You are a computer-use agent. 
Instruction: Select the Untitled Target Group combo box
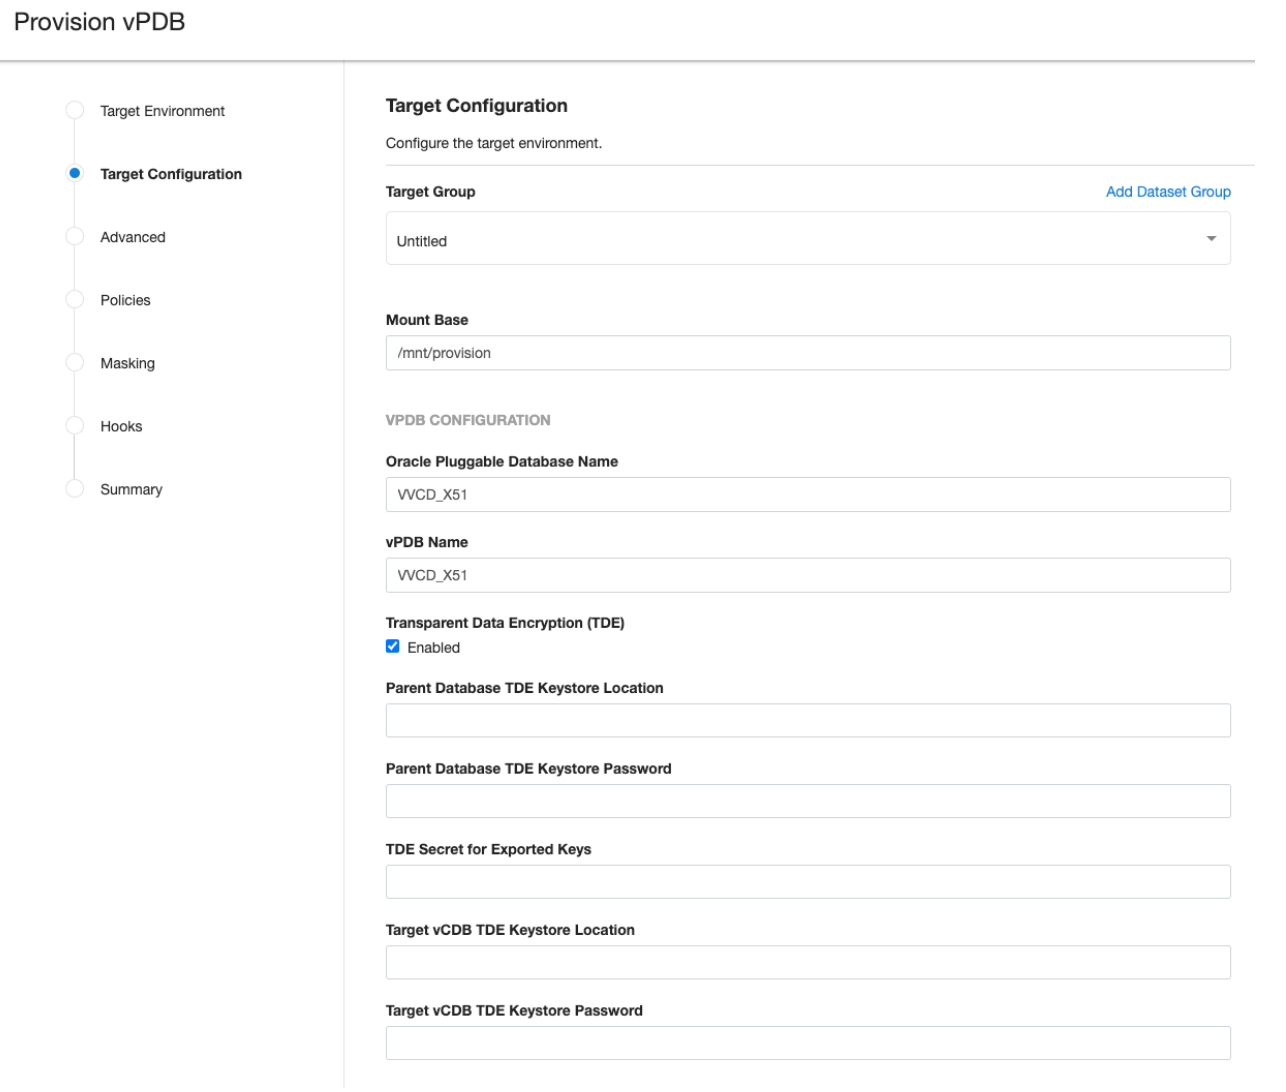(x=790, y=240)
